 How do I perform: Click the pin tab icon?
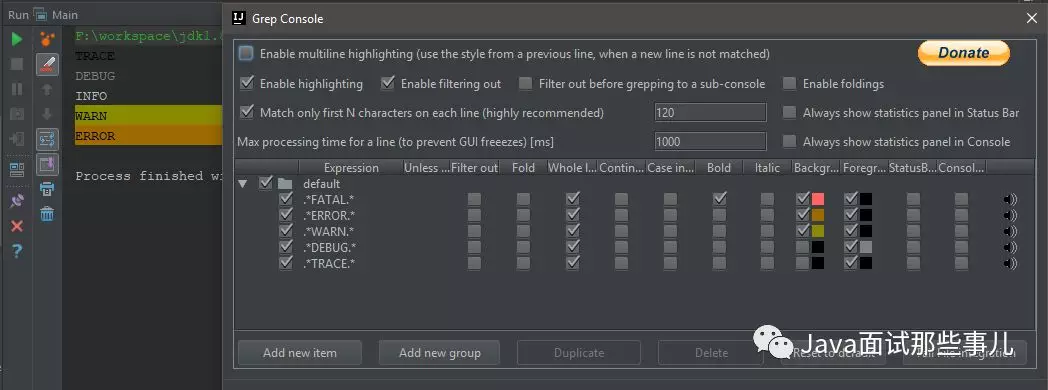[17, 202]
